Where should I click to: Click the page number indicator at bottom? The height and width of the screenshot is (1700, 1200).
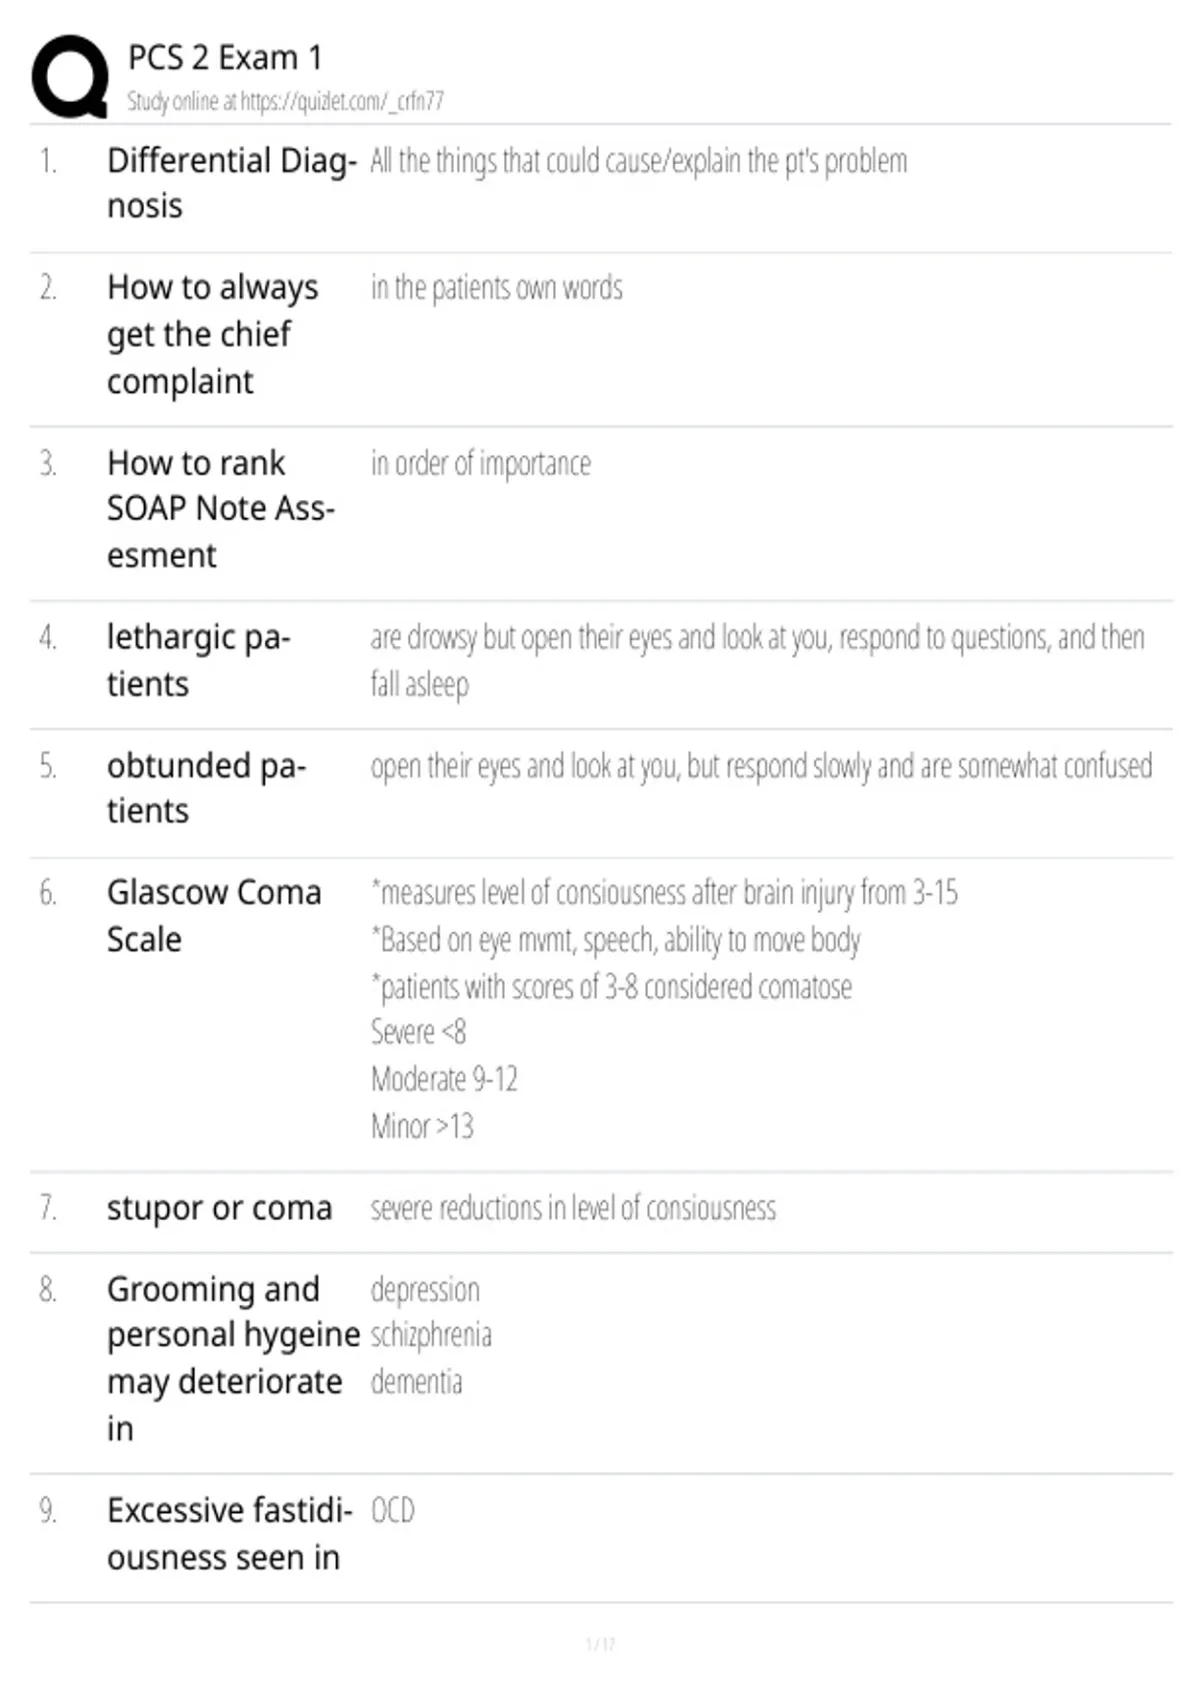click(x=600, y=1644)
